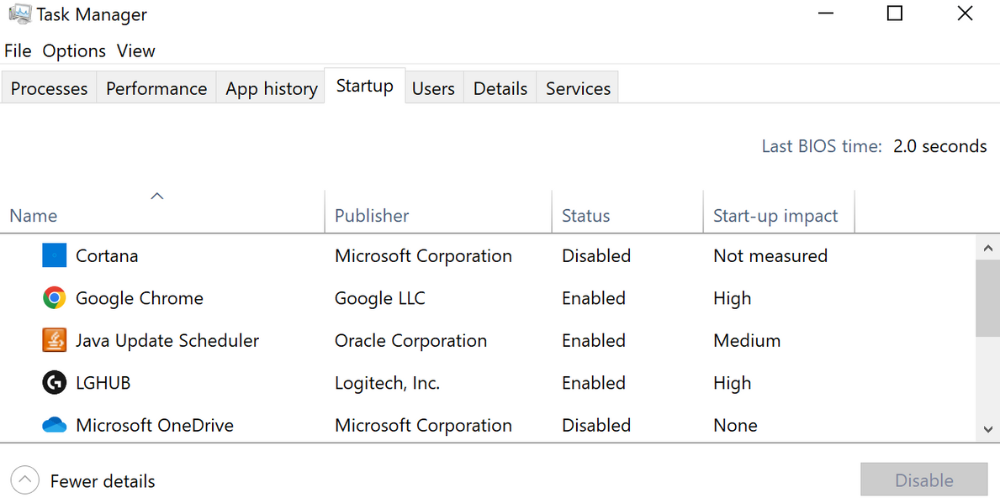Open the App history tab
Image resolution: width=1000 pixels, height=500 pixels.
pos(271,88)
